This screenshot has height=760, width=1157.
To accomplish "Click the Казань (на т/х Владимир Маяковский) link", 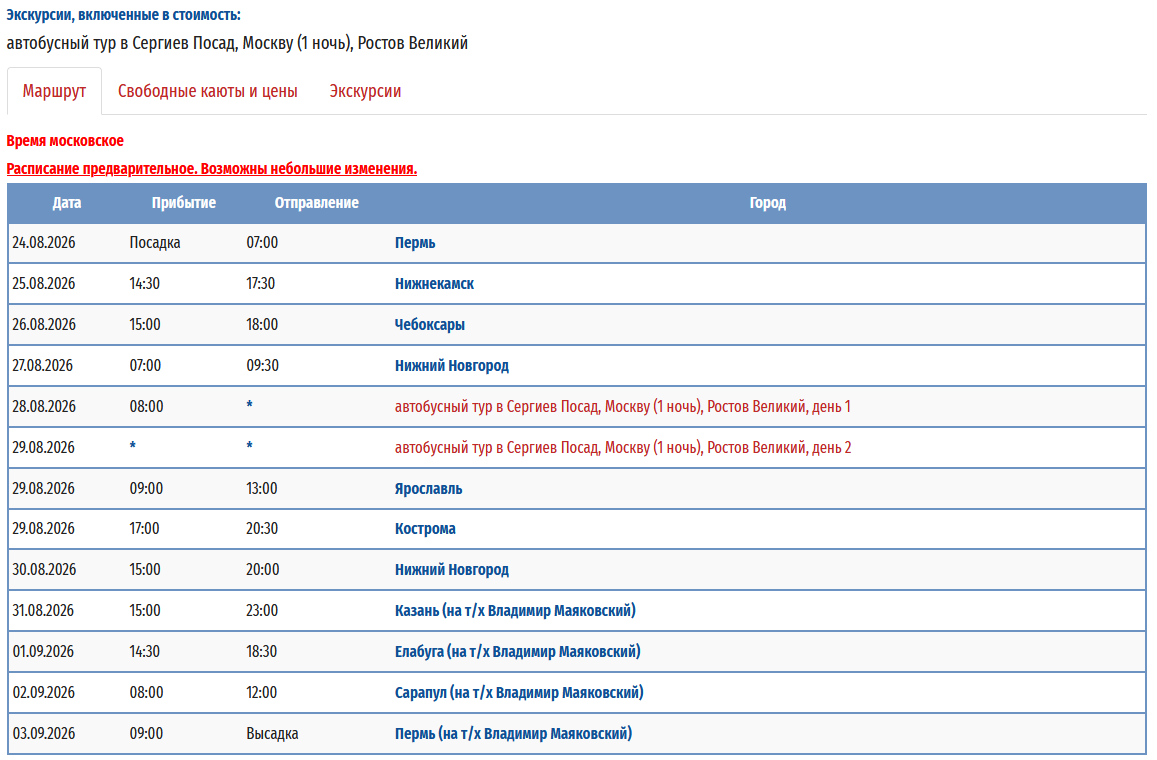I will point(515,611).
